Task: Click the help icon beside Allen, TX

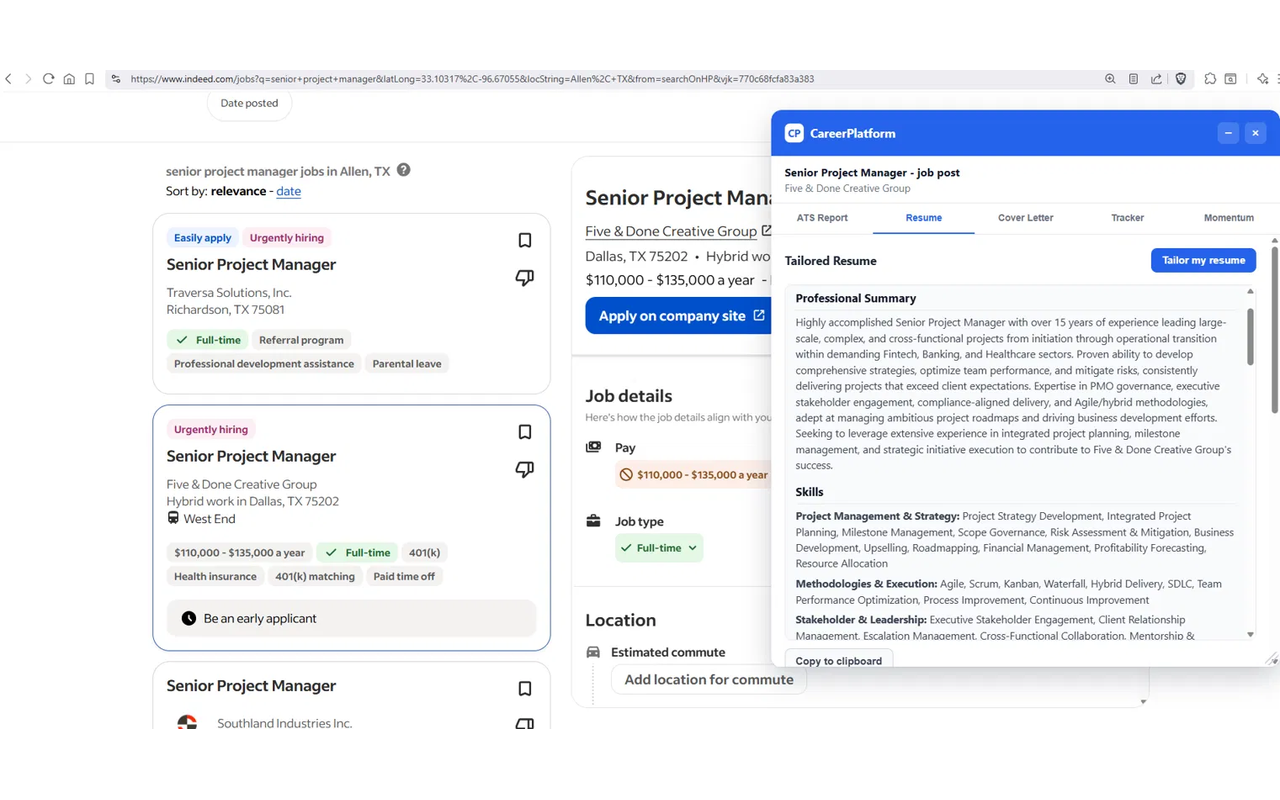Action: click(403, 170)
